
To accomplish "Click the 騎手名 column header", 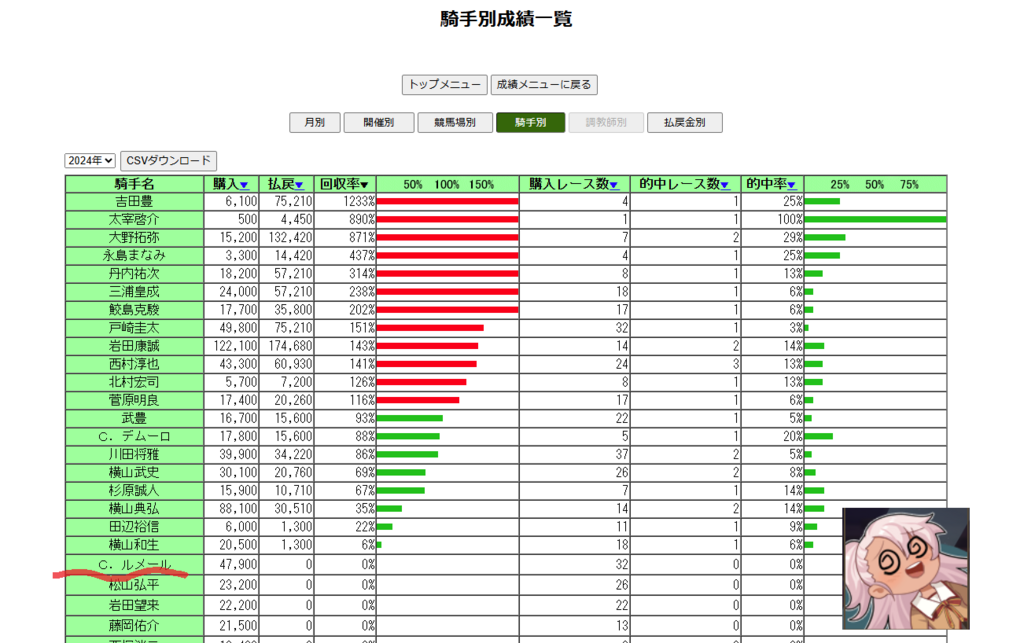I will [134, 184].
